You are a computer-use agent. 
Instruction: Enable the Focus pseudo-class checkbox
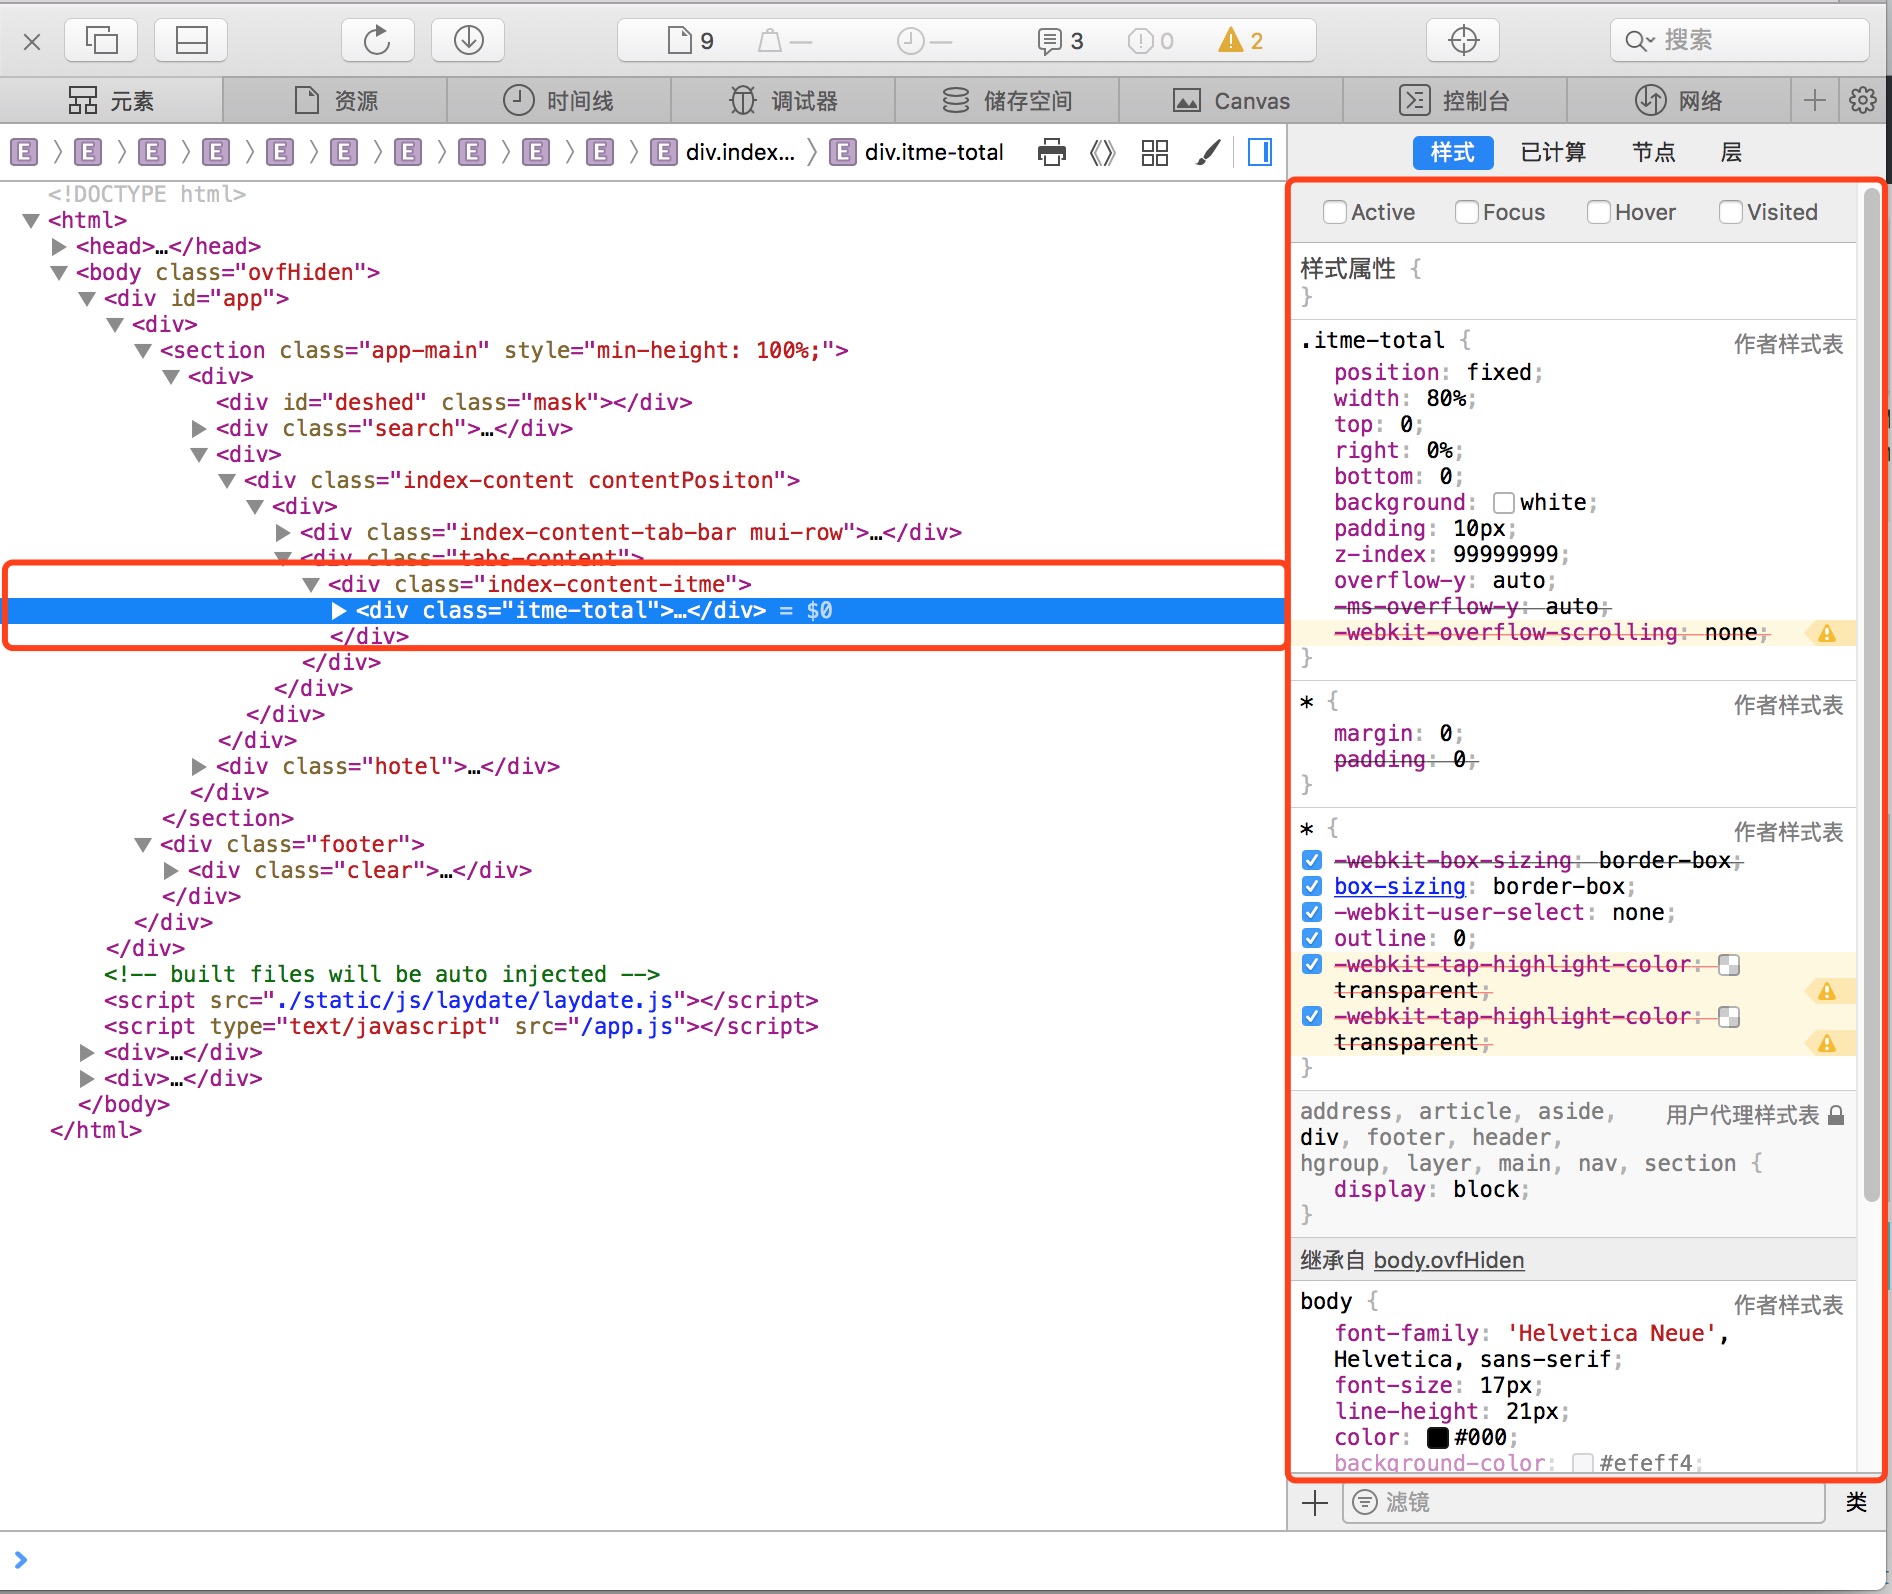tap(1466, 212)
